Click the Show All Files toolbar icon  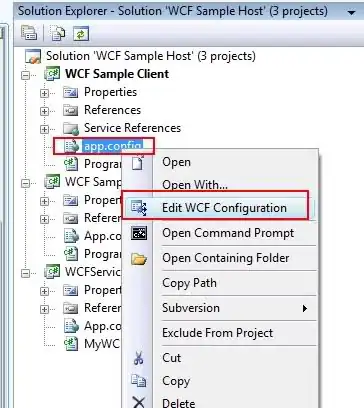tap(58, 33)
